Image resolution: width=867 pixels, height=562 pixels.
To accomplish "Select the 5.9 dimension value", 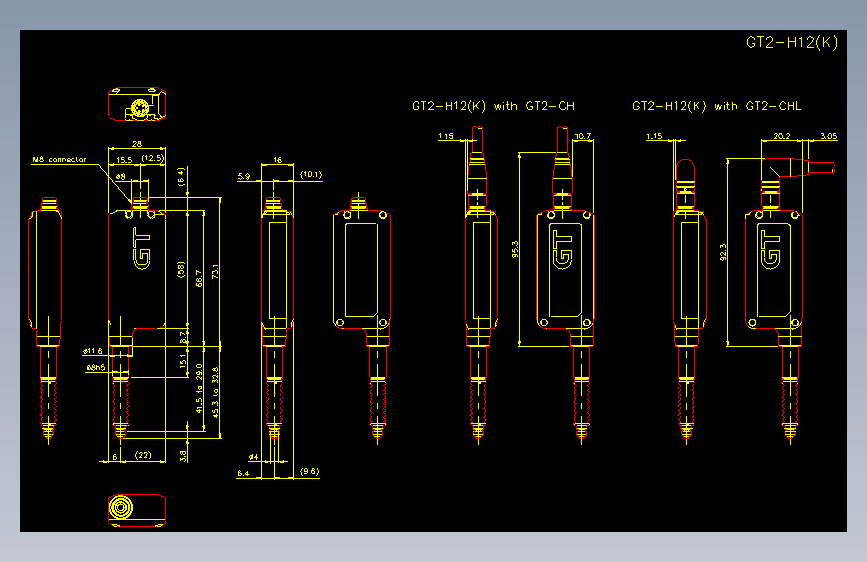I will (244, 176).
